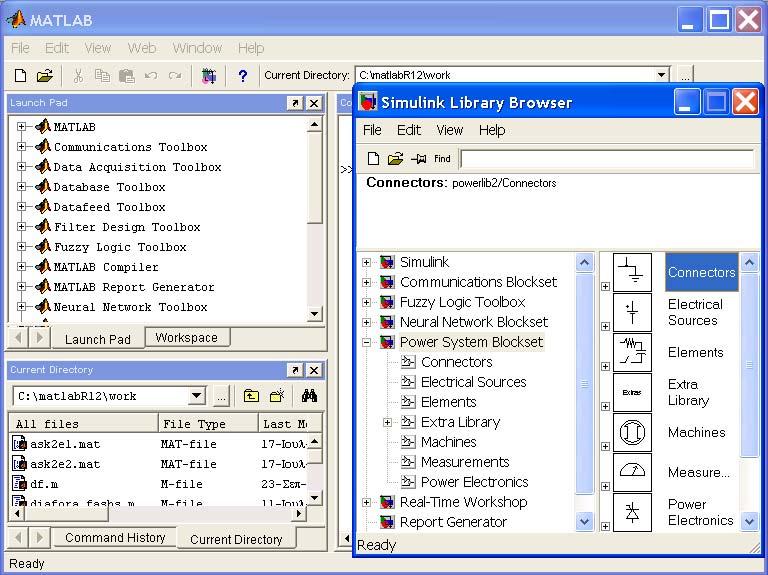Viewport: 768px width, 575px height.
Task: Redo icon in MATLAB toolbar
Action: (175, 76)
